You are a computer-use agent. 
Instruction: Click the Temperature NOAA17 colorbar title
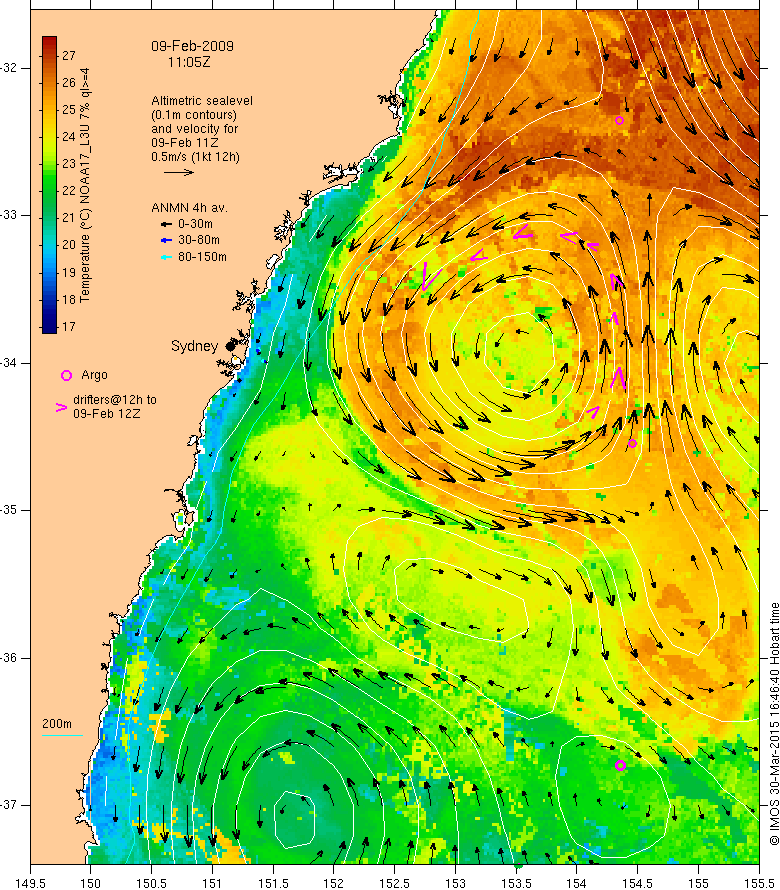click(x=85, y=185)
